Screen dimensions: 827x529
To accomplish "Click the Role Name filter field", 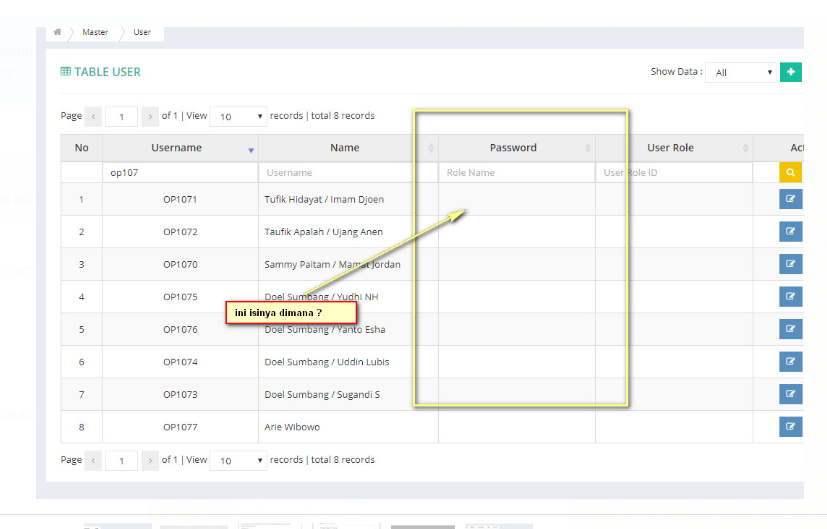I will (x=515, y=173).
